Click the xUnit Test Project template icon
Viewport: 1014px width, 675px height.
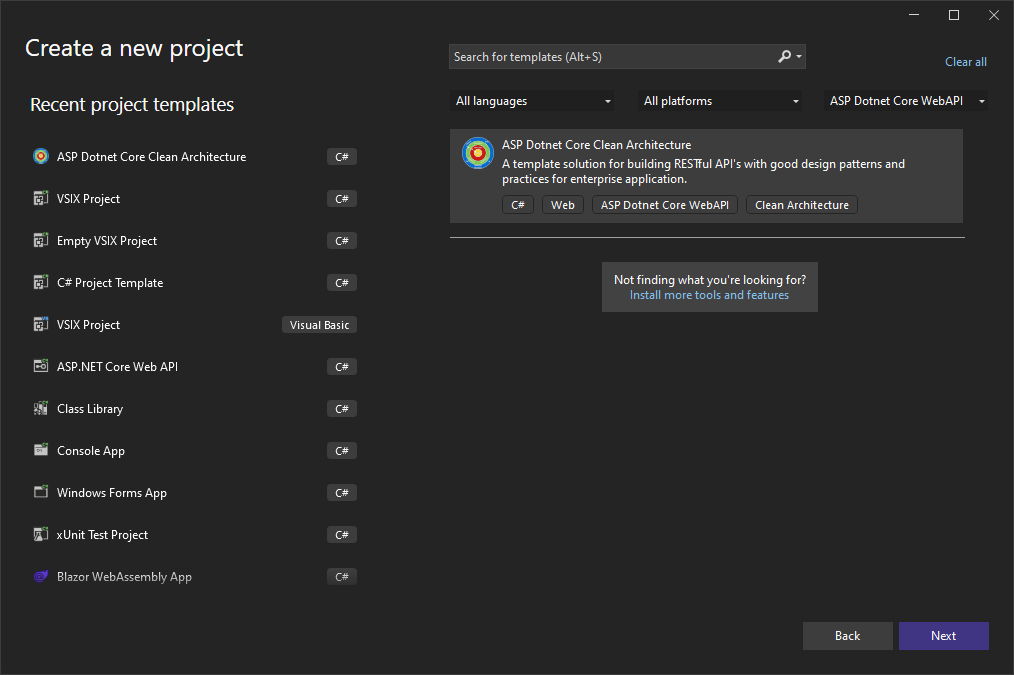tap(40, 534)
